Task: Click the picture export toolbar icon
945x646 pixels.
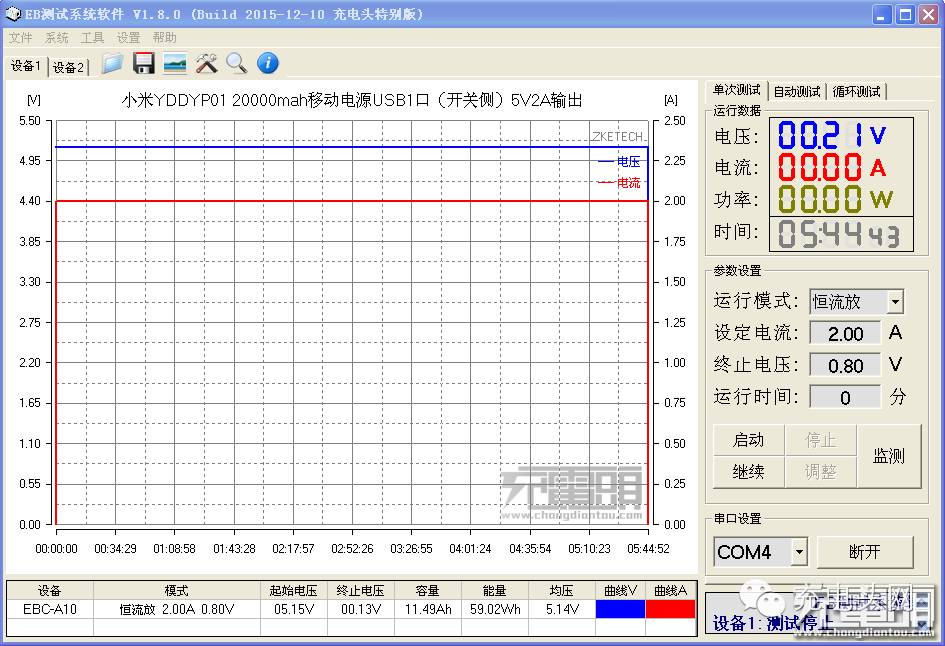Action: tap(175, 63)
